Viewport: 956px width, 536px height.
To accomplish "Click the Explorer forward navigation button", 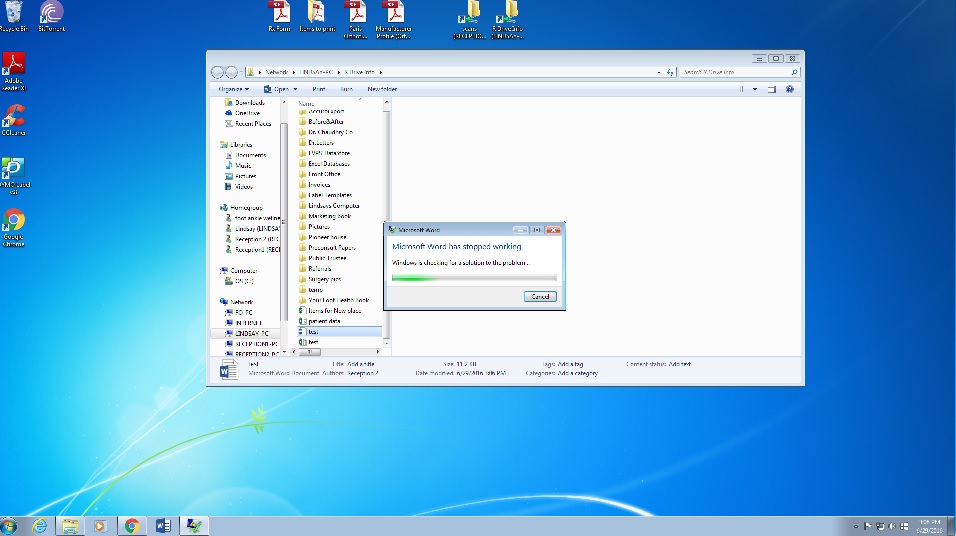I will point(232,72).
